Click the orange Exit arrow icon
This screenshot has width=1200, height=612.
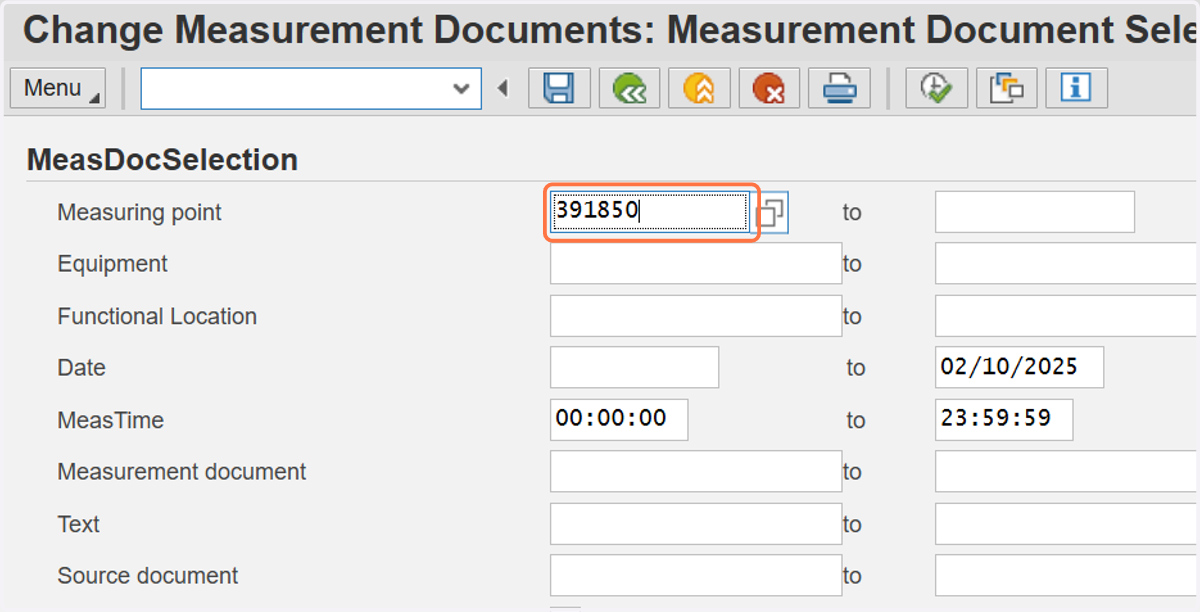pyautogui.click(x=699, y=89)
